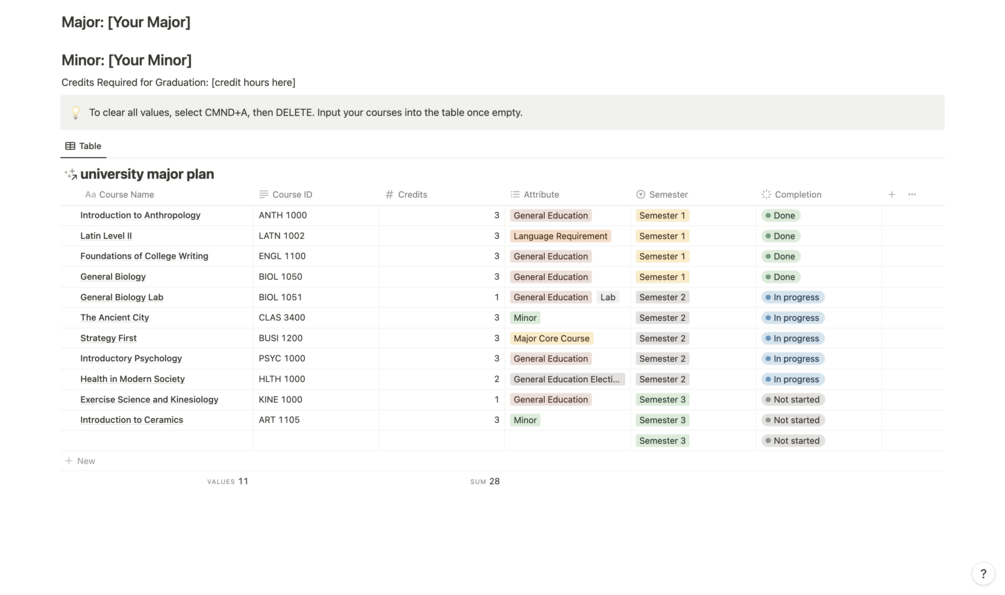
Task: Change Semester 3 in the empty last row
Action: point(662,441)
